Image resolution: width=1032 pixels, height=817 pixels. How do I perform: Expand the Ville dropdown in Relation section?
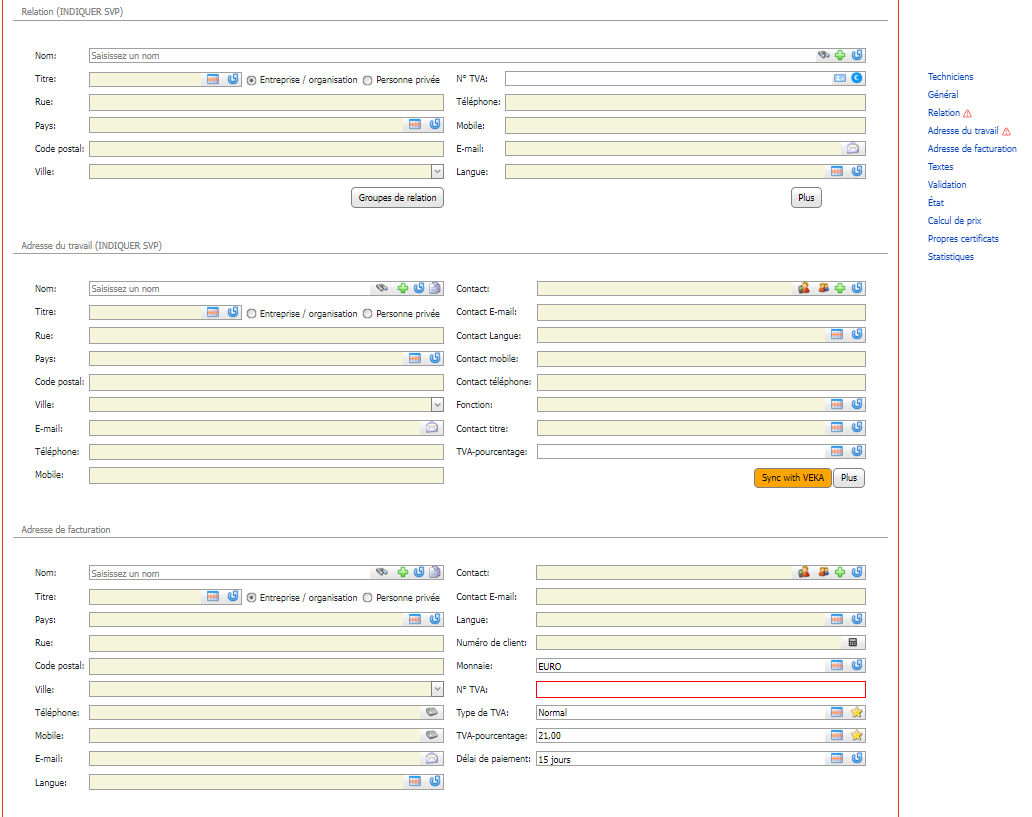point(437,172)
